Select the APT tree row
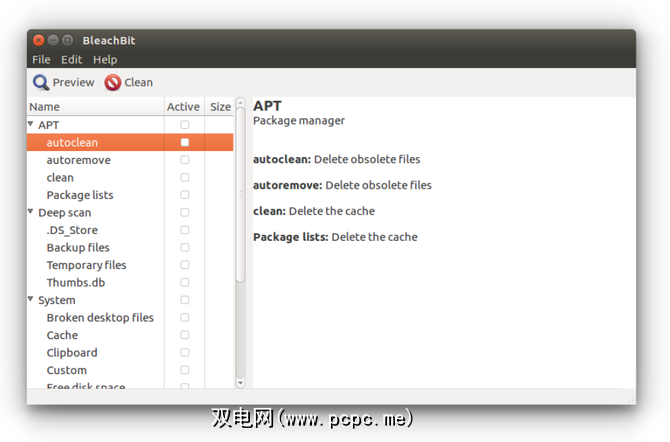 130,125
